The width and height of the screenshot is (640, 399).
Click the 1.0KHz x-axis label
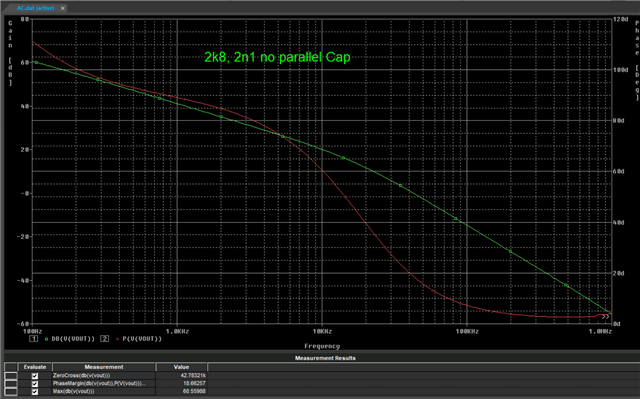click(x=177, y=331)
